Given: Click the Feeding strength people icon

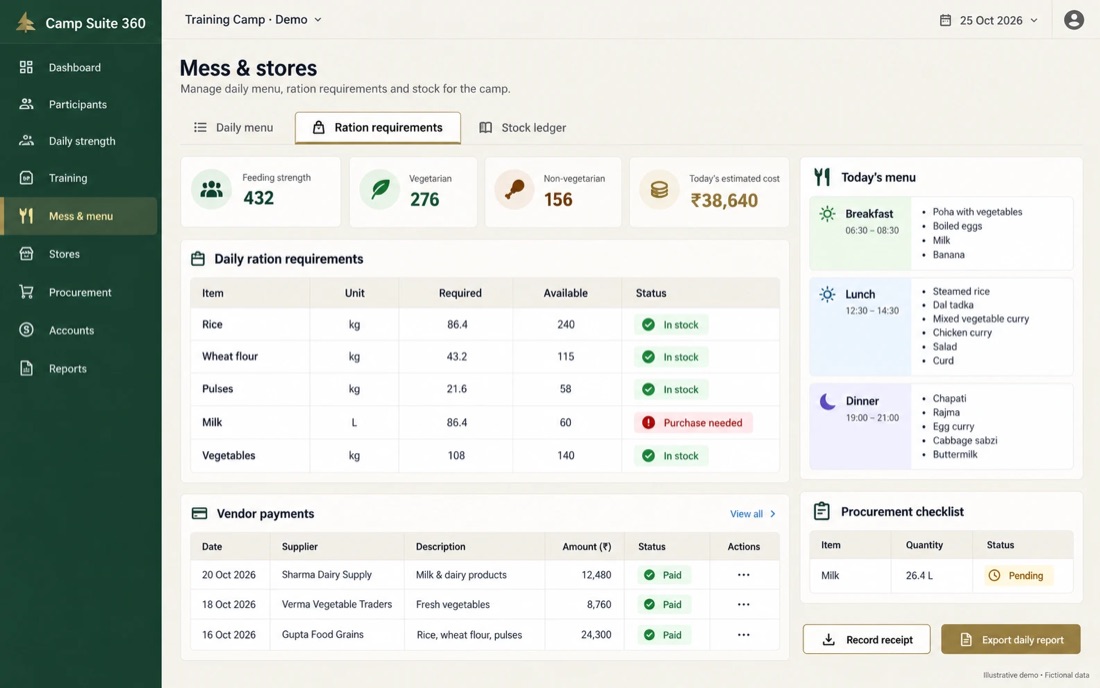Looking at the screenshot, I should (211, 189).
